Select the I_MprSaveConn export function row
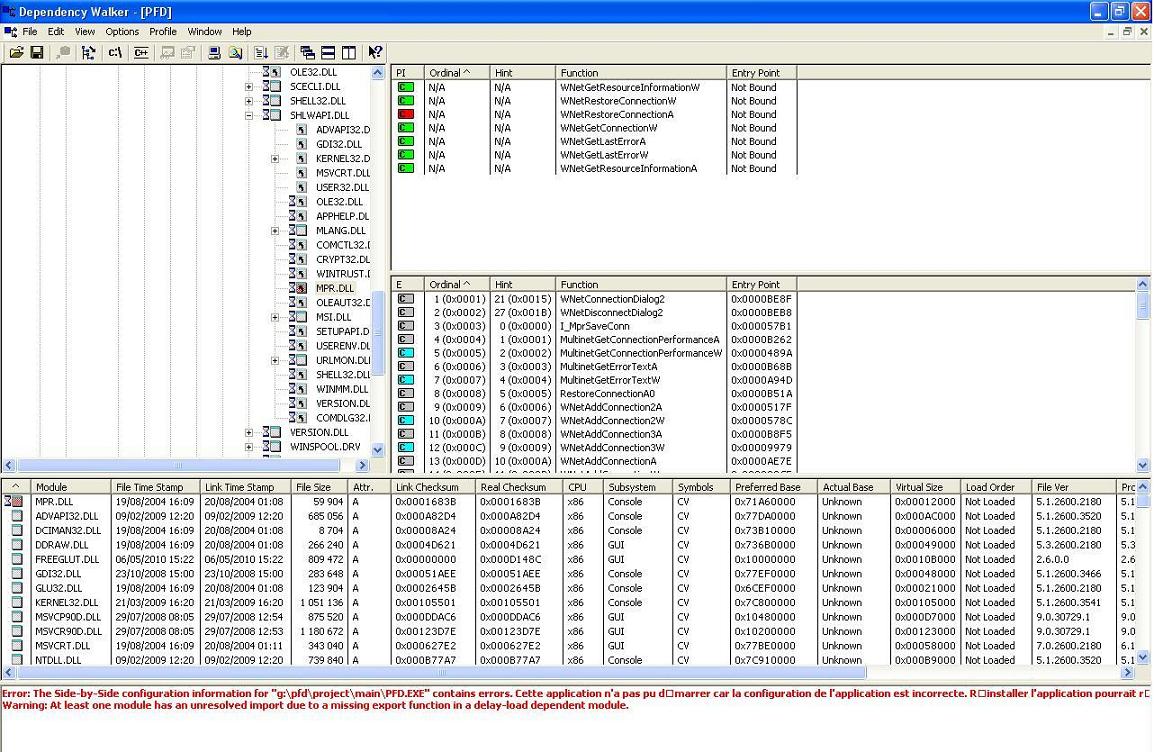 (x=595, y=326)
